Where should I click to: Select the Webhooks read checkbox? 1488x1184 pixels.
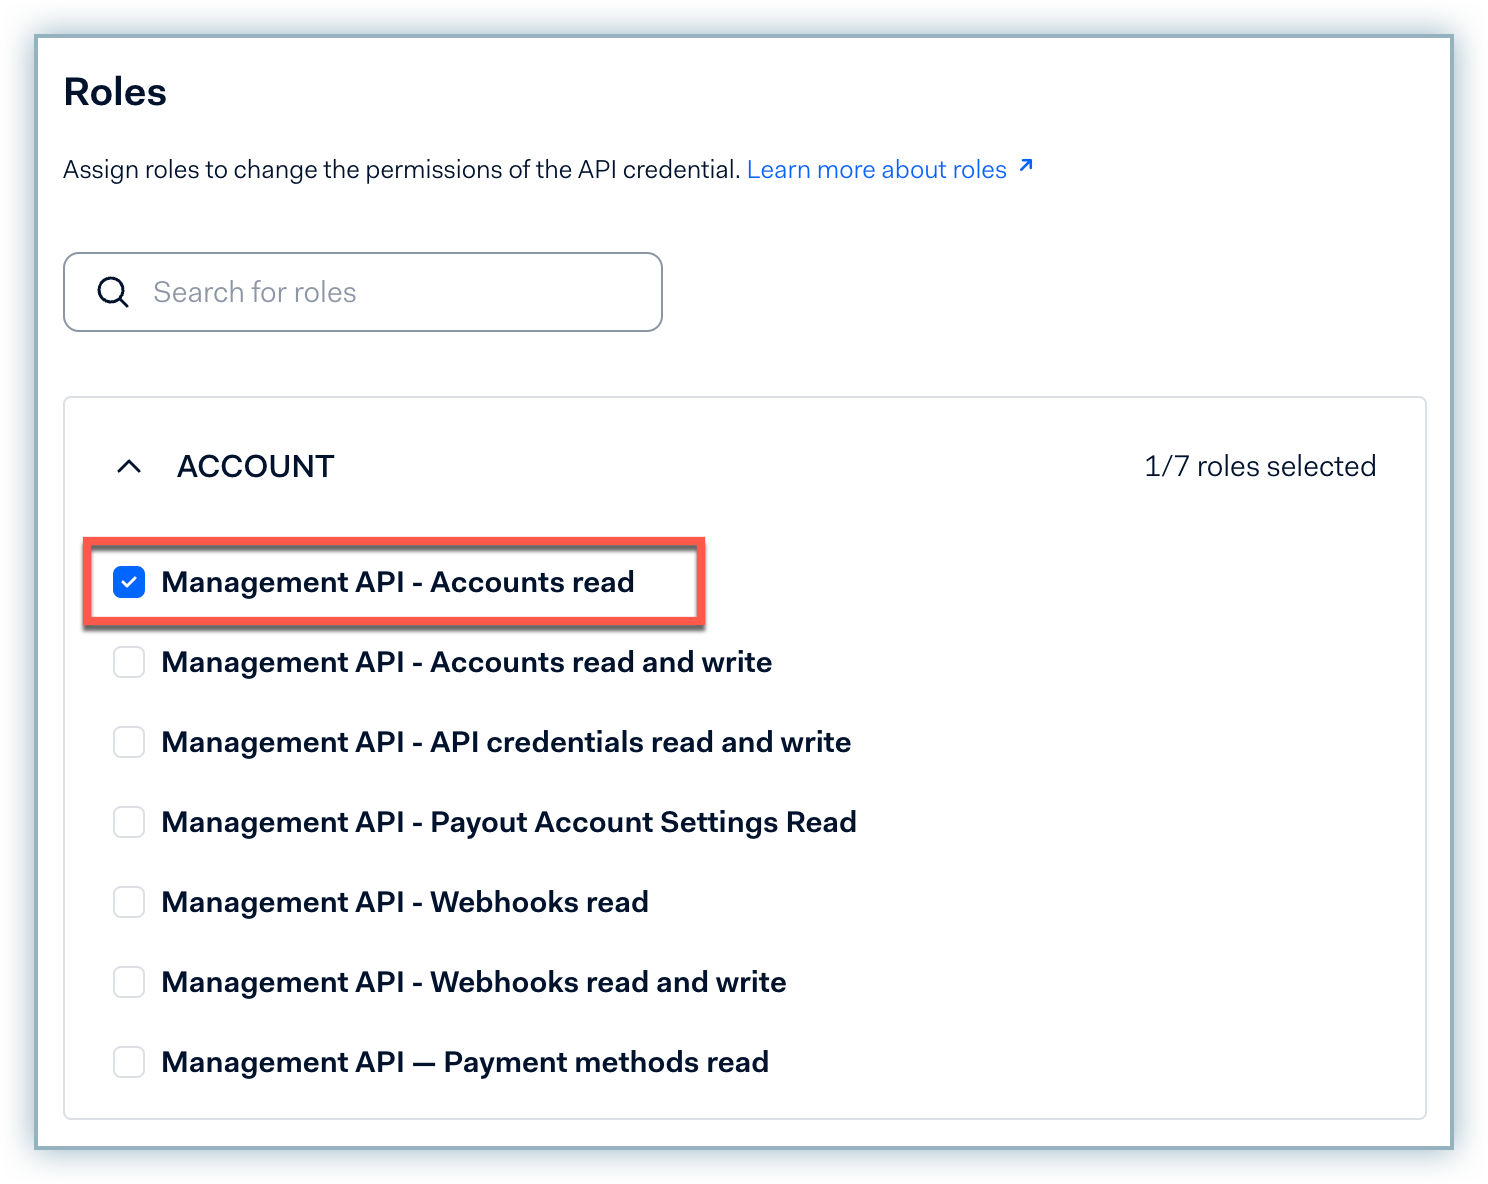[129, 902]
